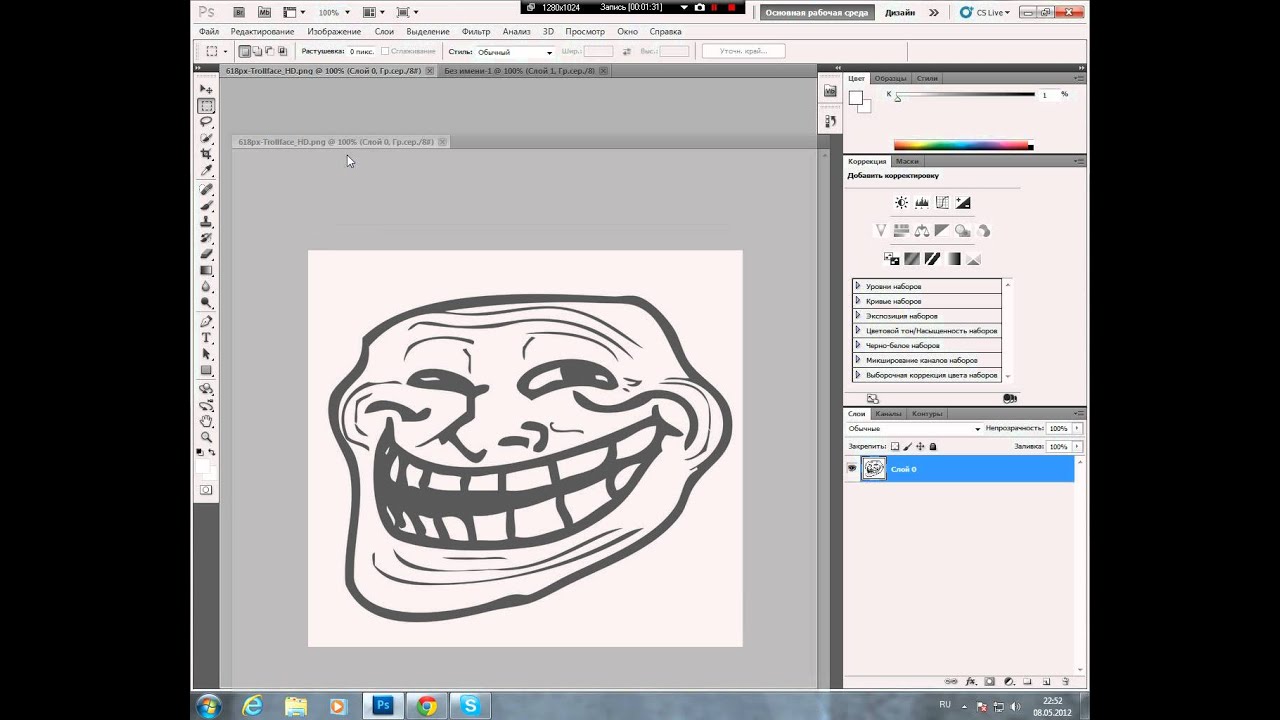The height and width of the screenshot is (720, 1280).
Task: Open the Файл menu
Action: [x=208, y=31]
